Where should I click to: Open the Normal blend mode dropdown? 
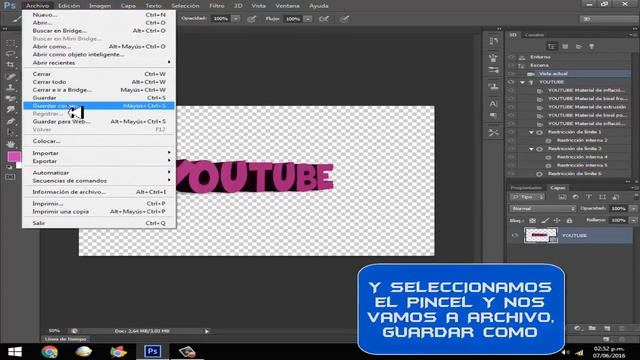[542, 209]
